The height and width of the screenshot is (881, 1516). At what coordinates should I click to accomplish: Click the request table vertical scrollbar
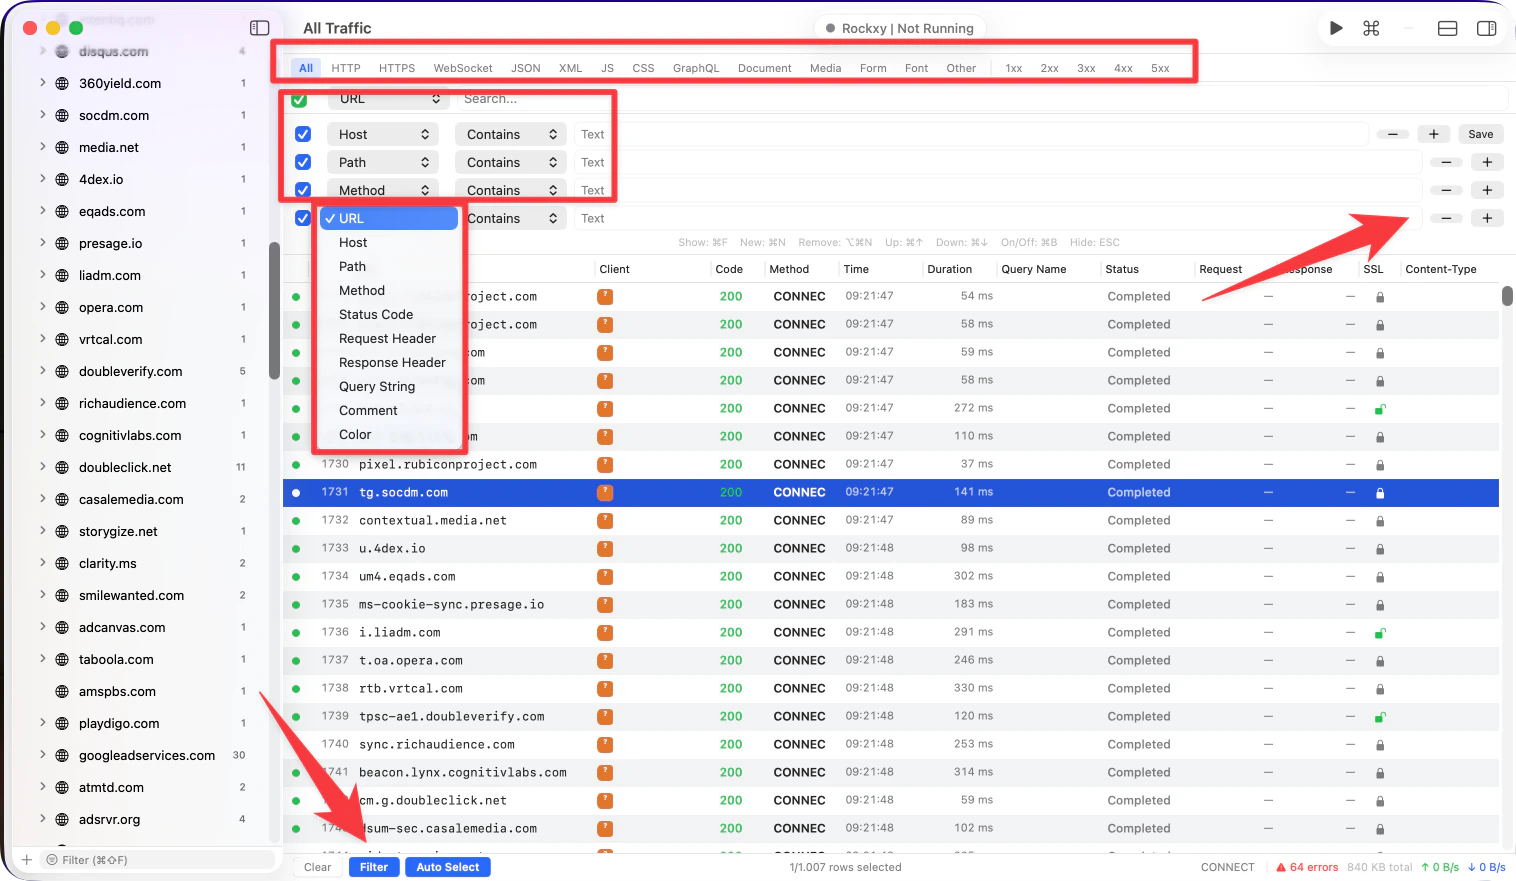pyautogui.click(x=1507, y=296)
